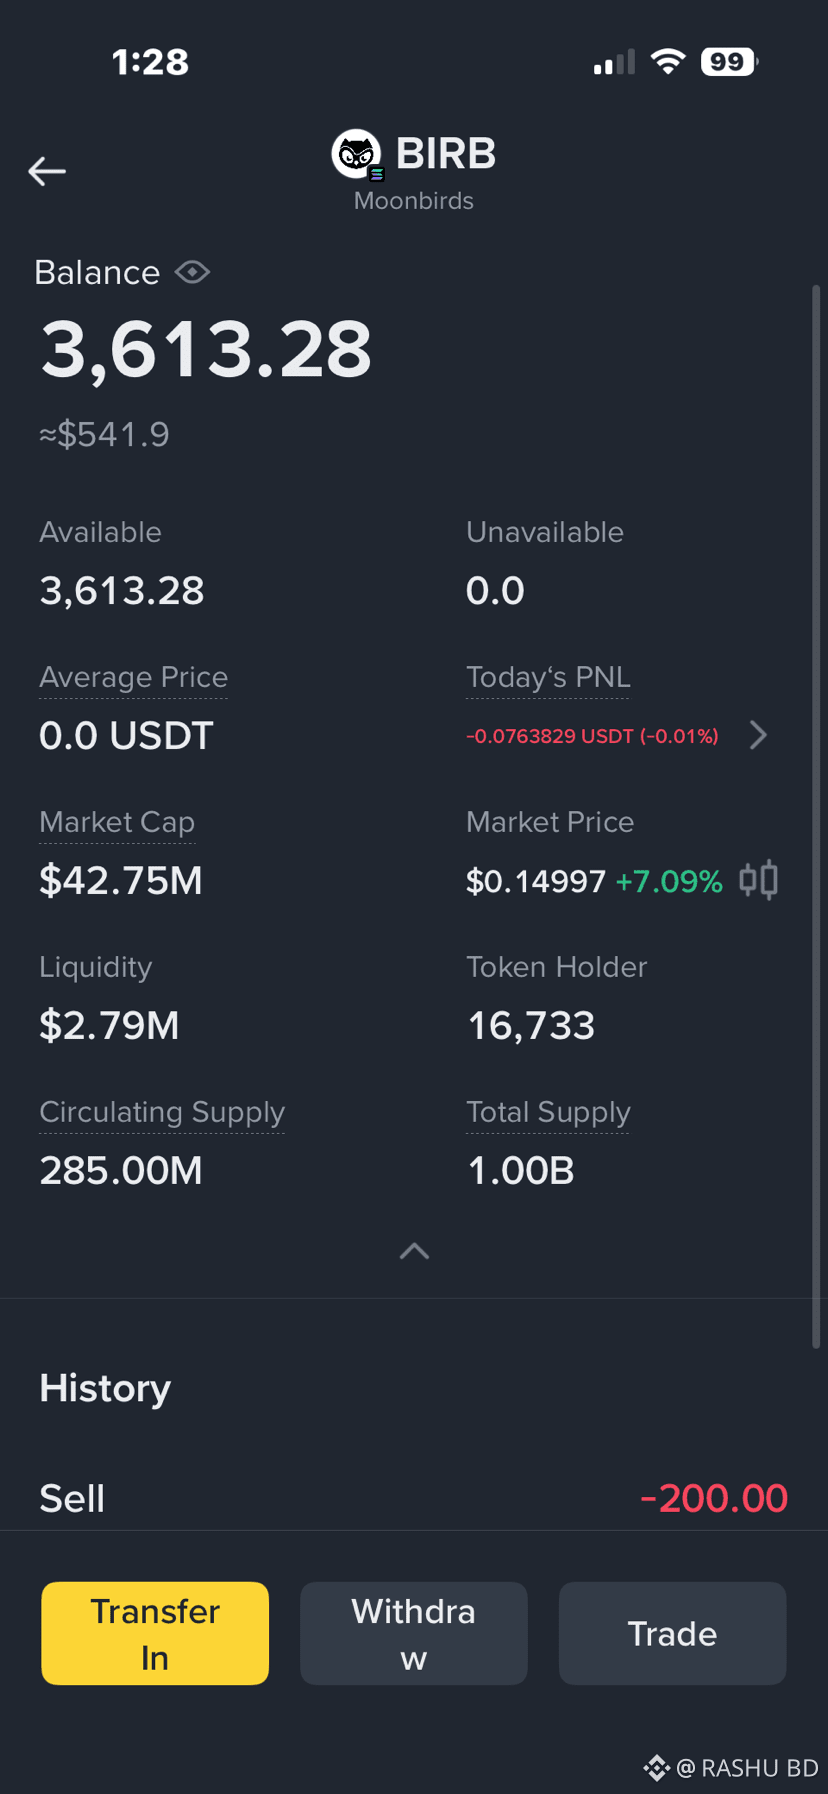Tap the page scrollbar on right edge
The height and width of the screenshot is (1794, 828).
click(816, 816)
